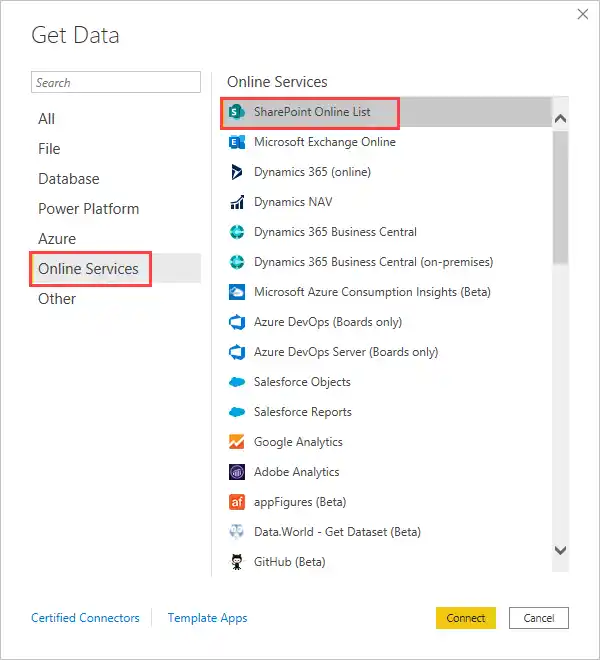Viewport: 600px width, 660px height.
Task: Click Azure Consumption Insights cloud icon
Action: [x=237, y=292]
